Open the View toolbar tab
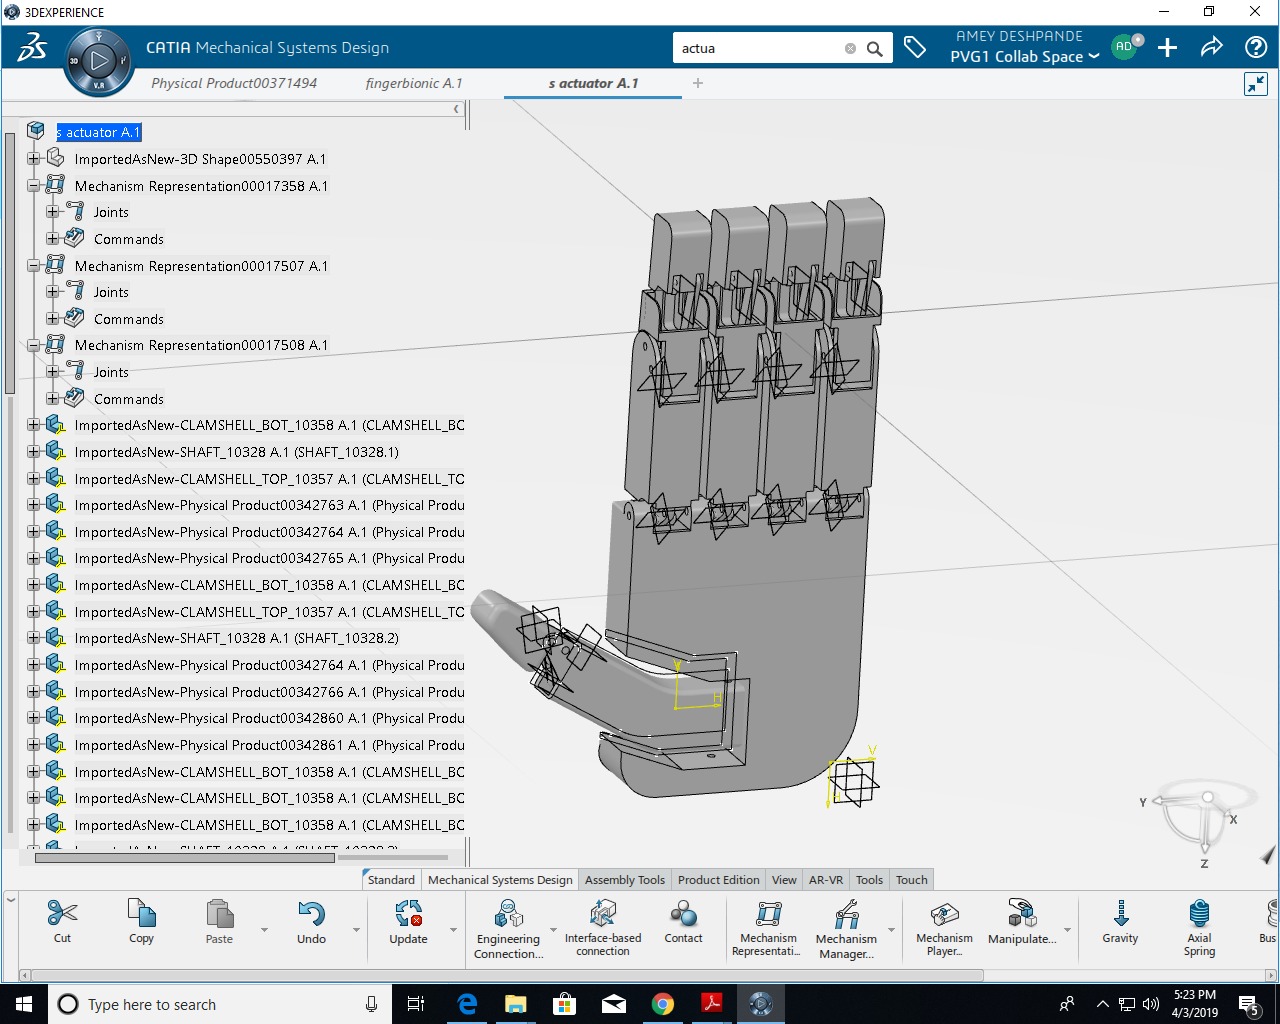The image size is (1280, 1024). 784,880
